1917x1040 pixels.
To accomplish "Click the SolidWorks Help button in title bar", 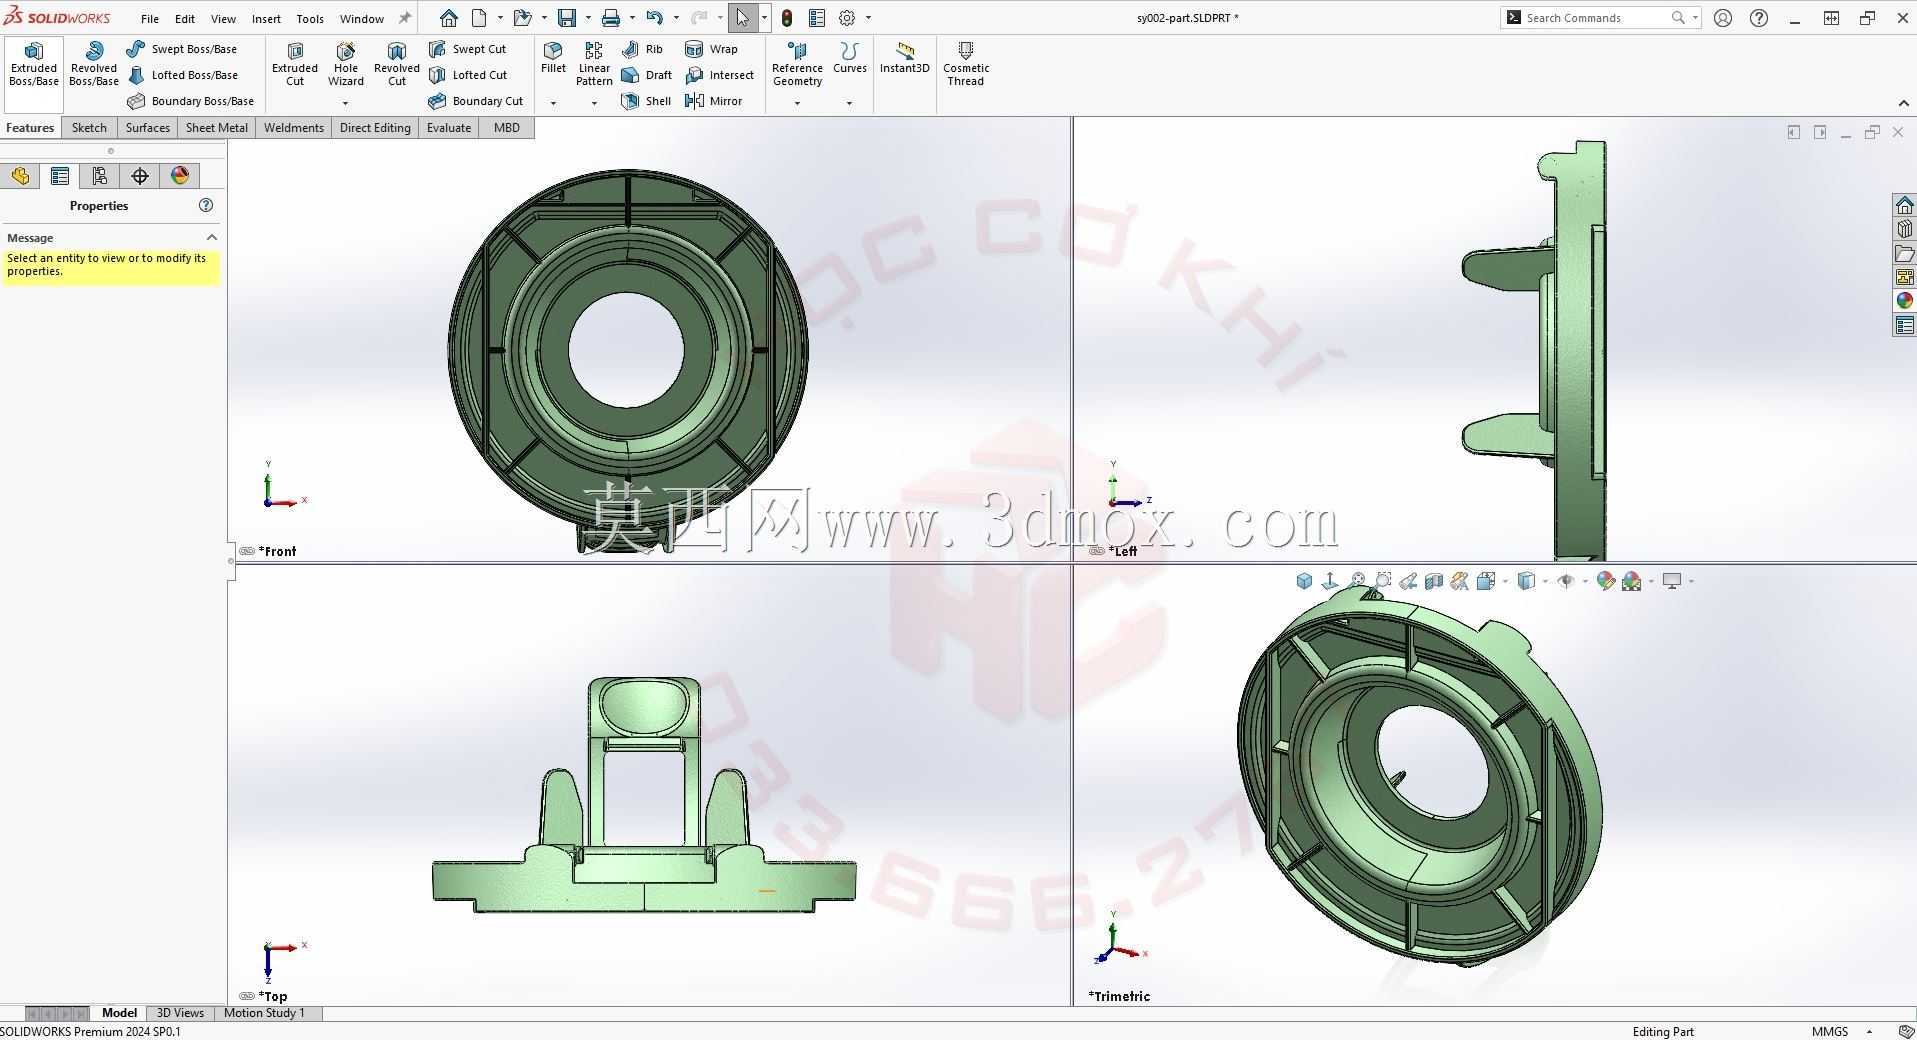I will pyautogui.click(x=1759, y=18).
